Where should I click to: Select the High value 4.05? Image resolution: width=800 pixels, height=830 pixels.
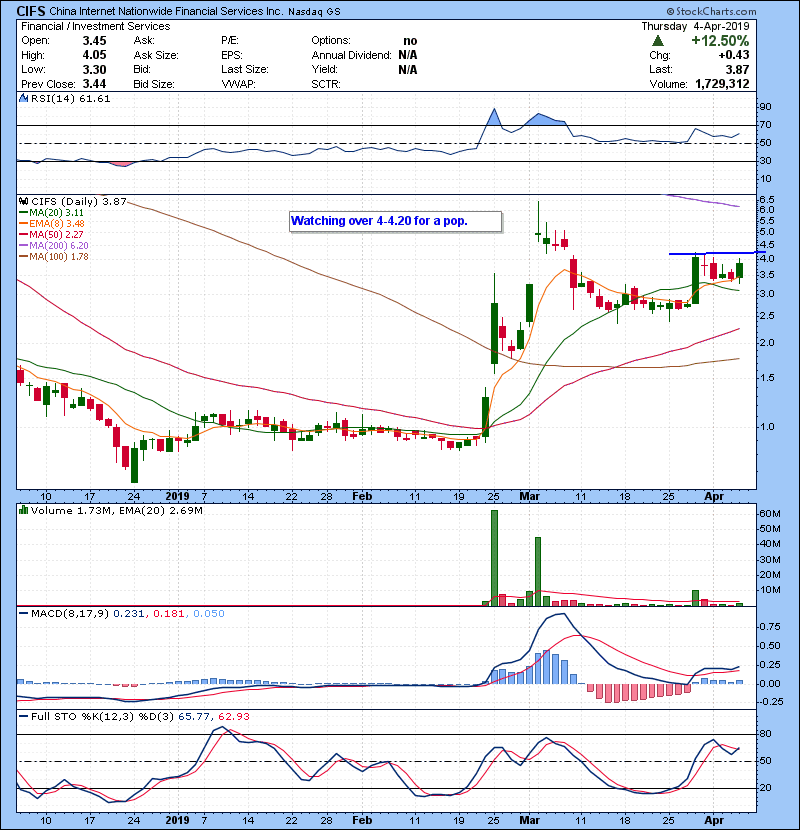tap(94, 55)
